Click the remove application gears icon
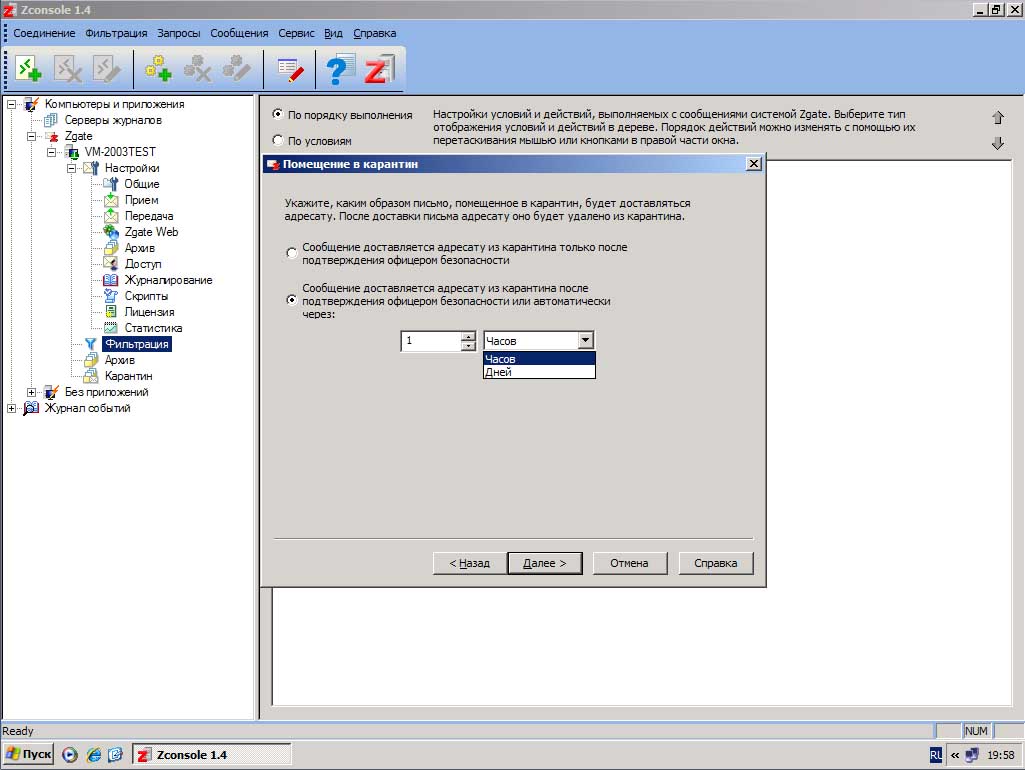Image resolution: width=1025 pixels, height=770 pixels. point(197,69)
